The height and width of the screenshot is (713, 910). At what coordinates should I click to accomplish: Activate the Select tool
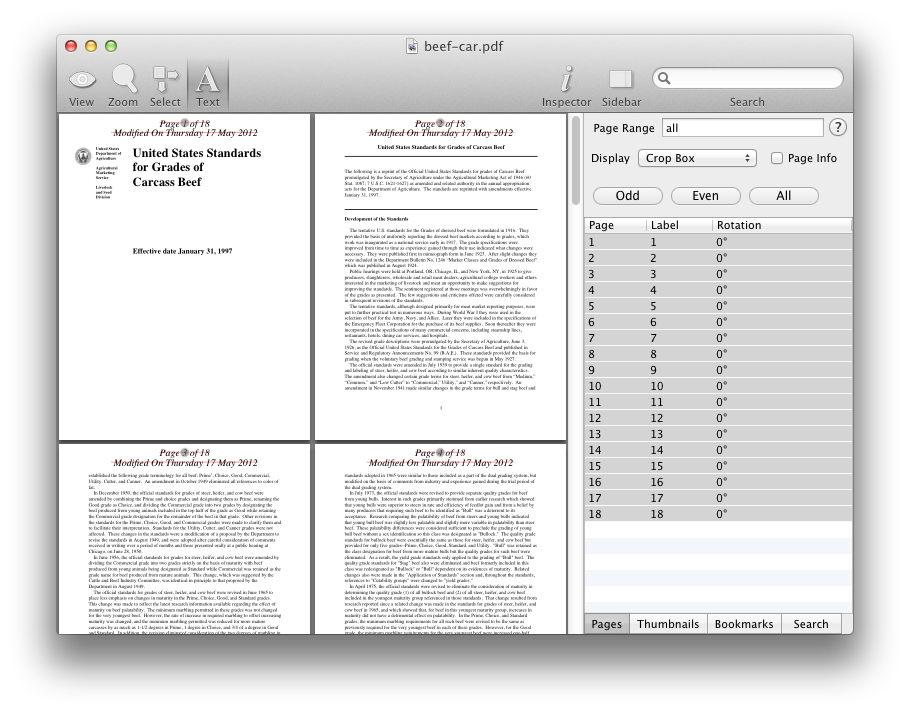point(165,86)
